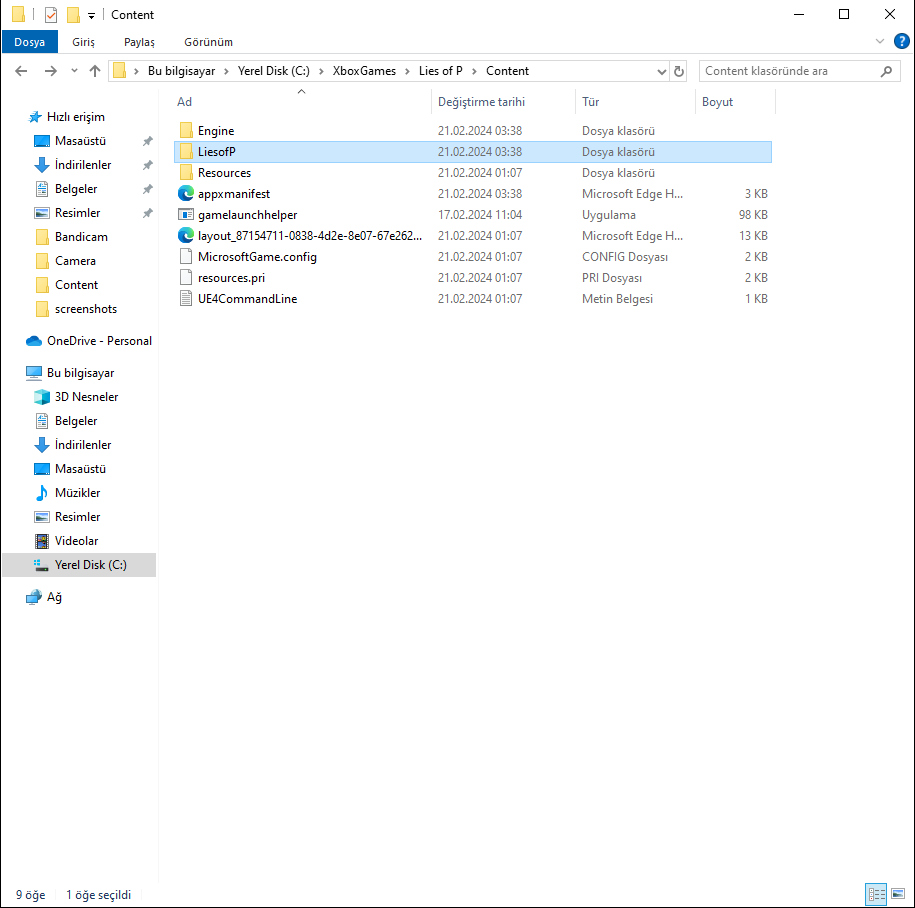Expand address bar history dropdown
The height and width of the screenshot is (908, 915).
(661, 71)
